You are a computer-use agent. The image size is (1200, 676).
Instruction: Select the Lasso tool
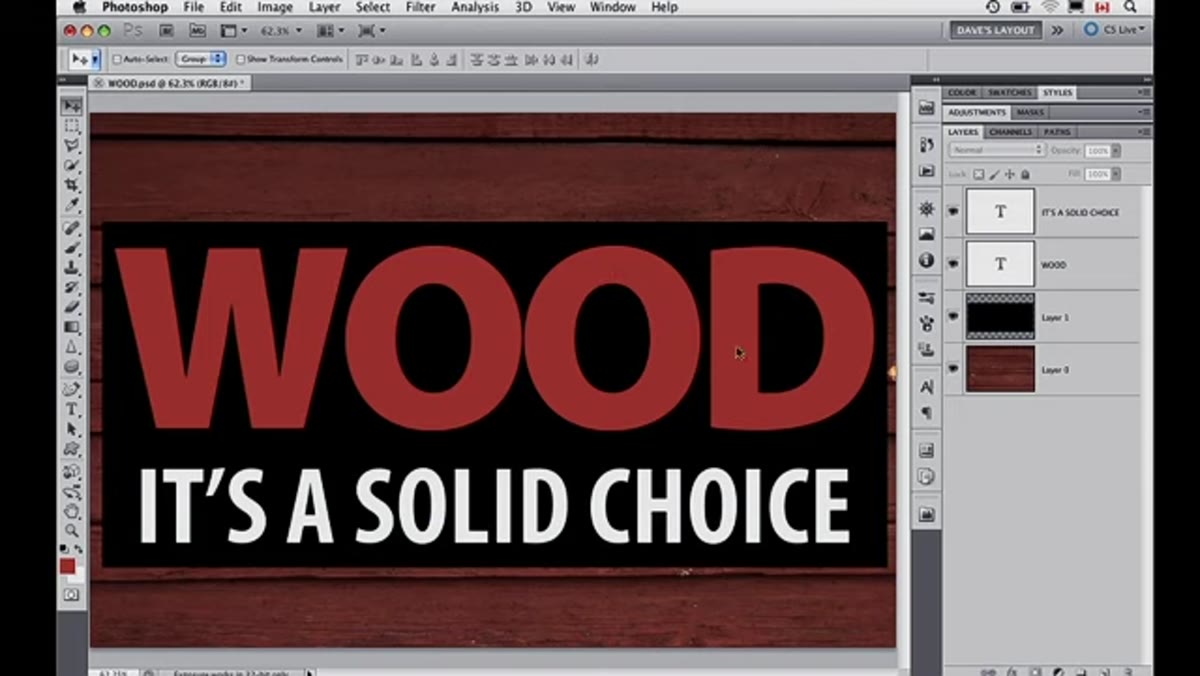coord(72,145)
